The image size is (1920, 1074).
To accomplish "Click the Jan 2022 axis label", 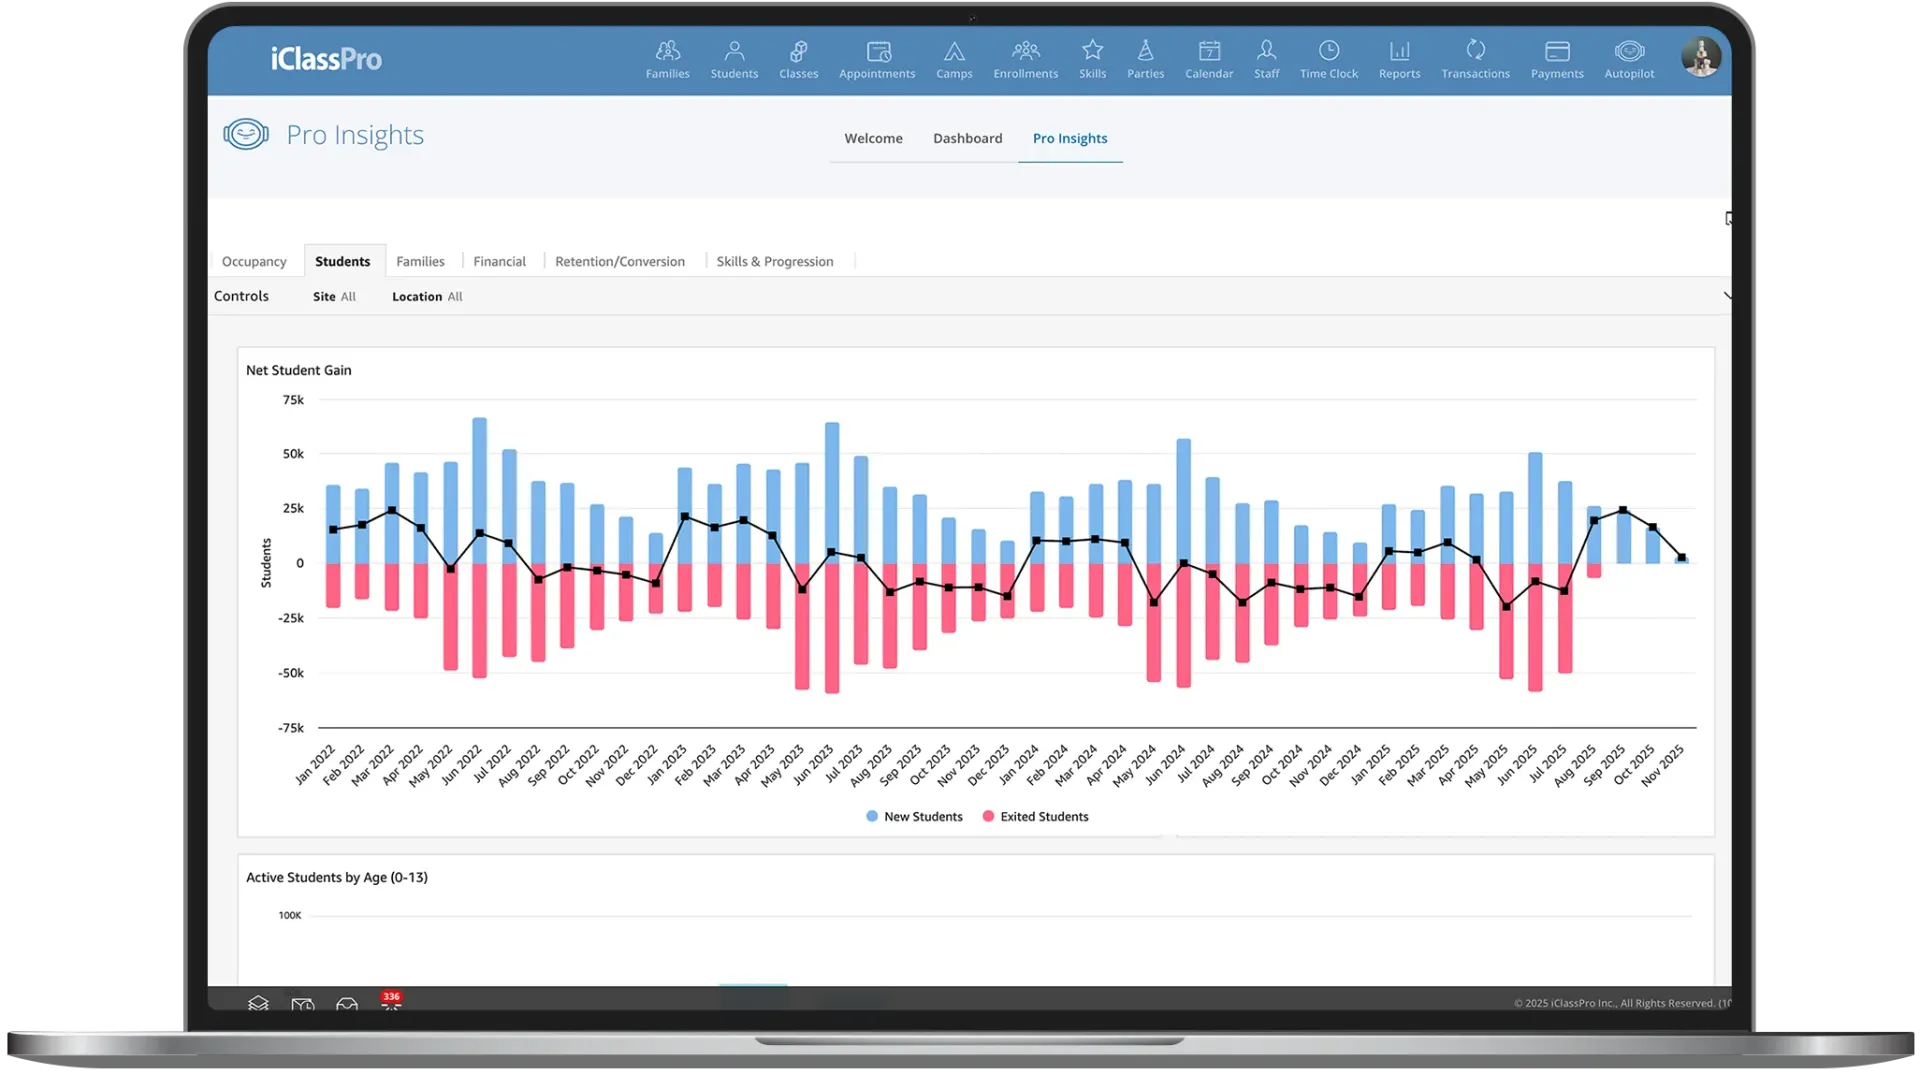I will (x=315, y=764).
